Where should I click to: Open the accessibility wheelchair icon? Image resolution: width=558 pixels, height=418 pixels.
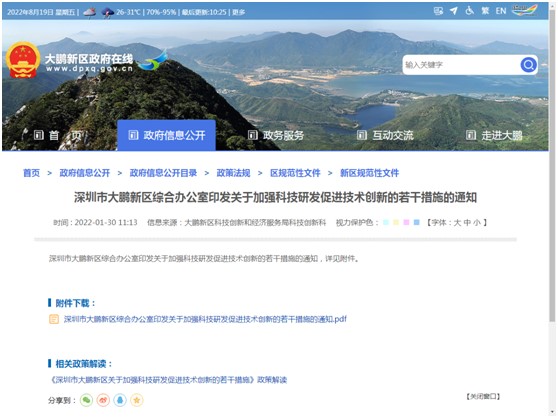[470, 11]
